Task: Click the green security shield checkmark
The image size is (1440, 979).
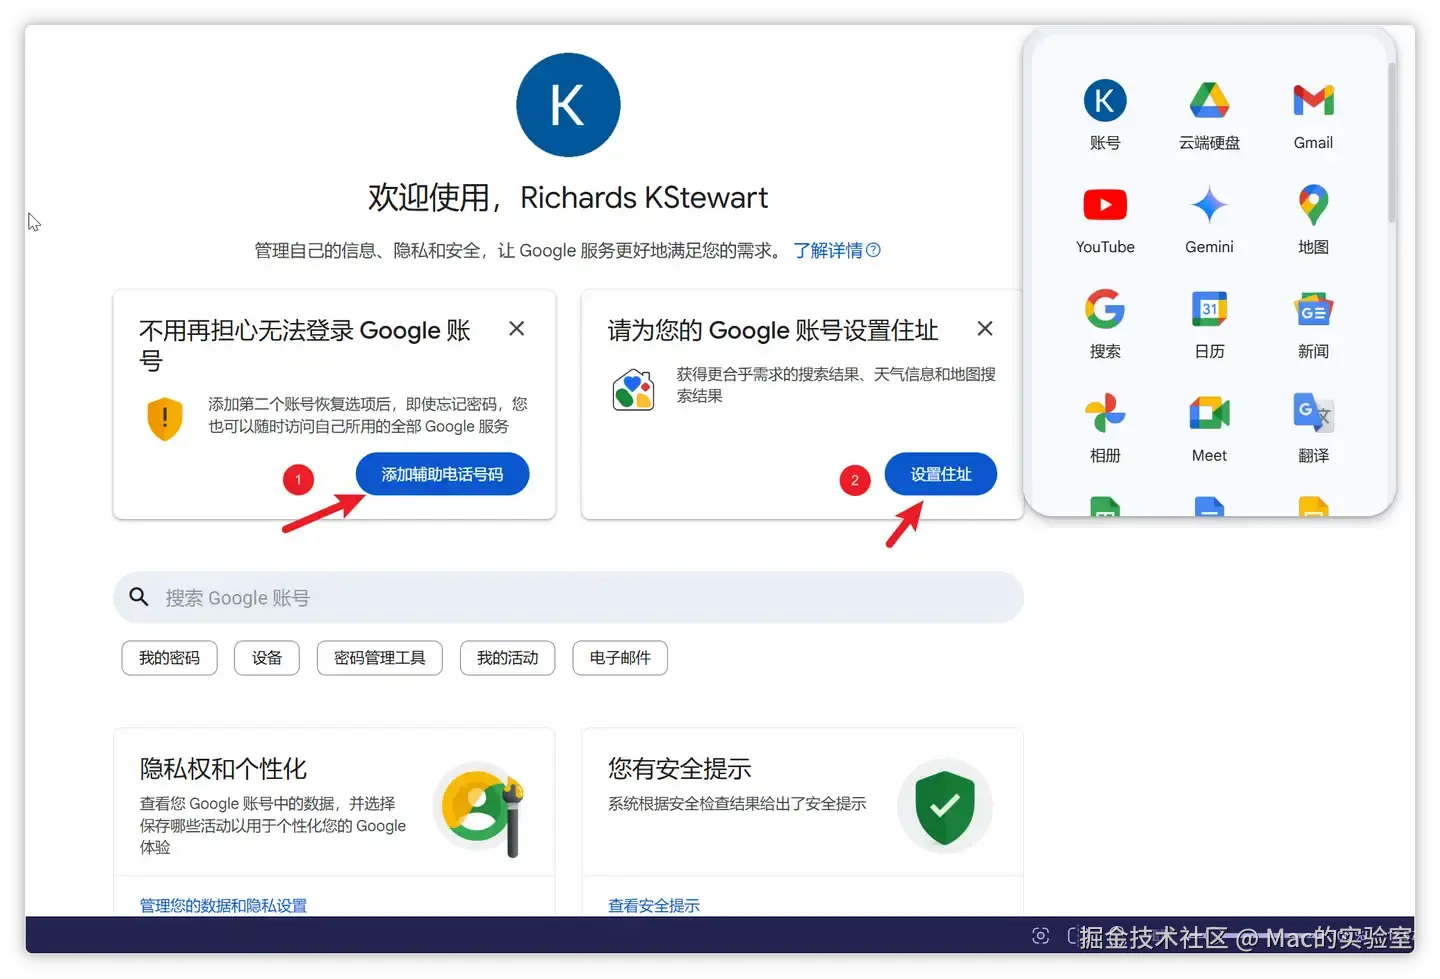Action: (x=945, y=806)
